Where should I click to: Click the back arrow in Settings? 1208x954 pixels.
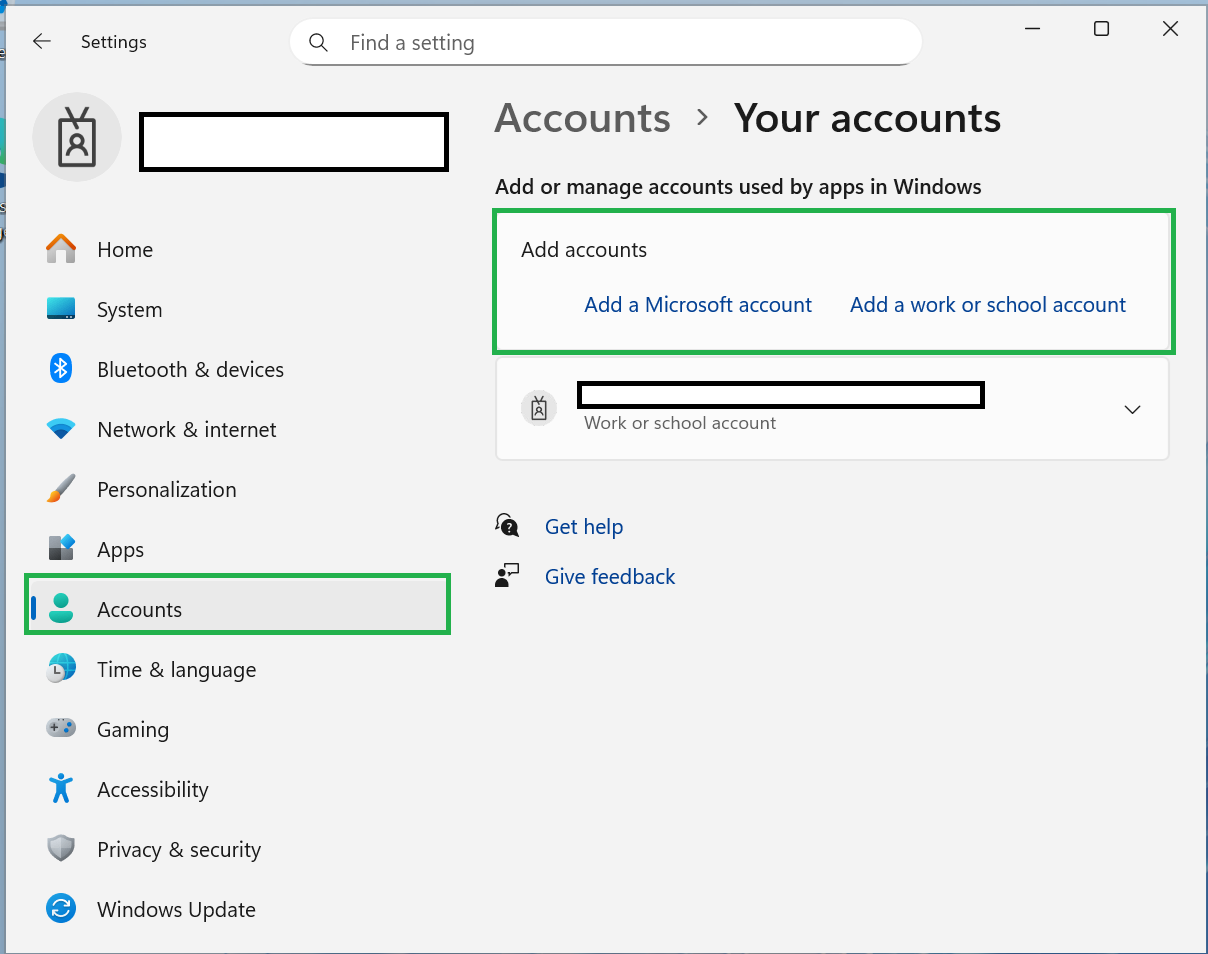[x=41, y=42]
